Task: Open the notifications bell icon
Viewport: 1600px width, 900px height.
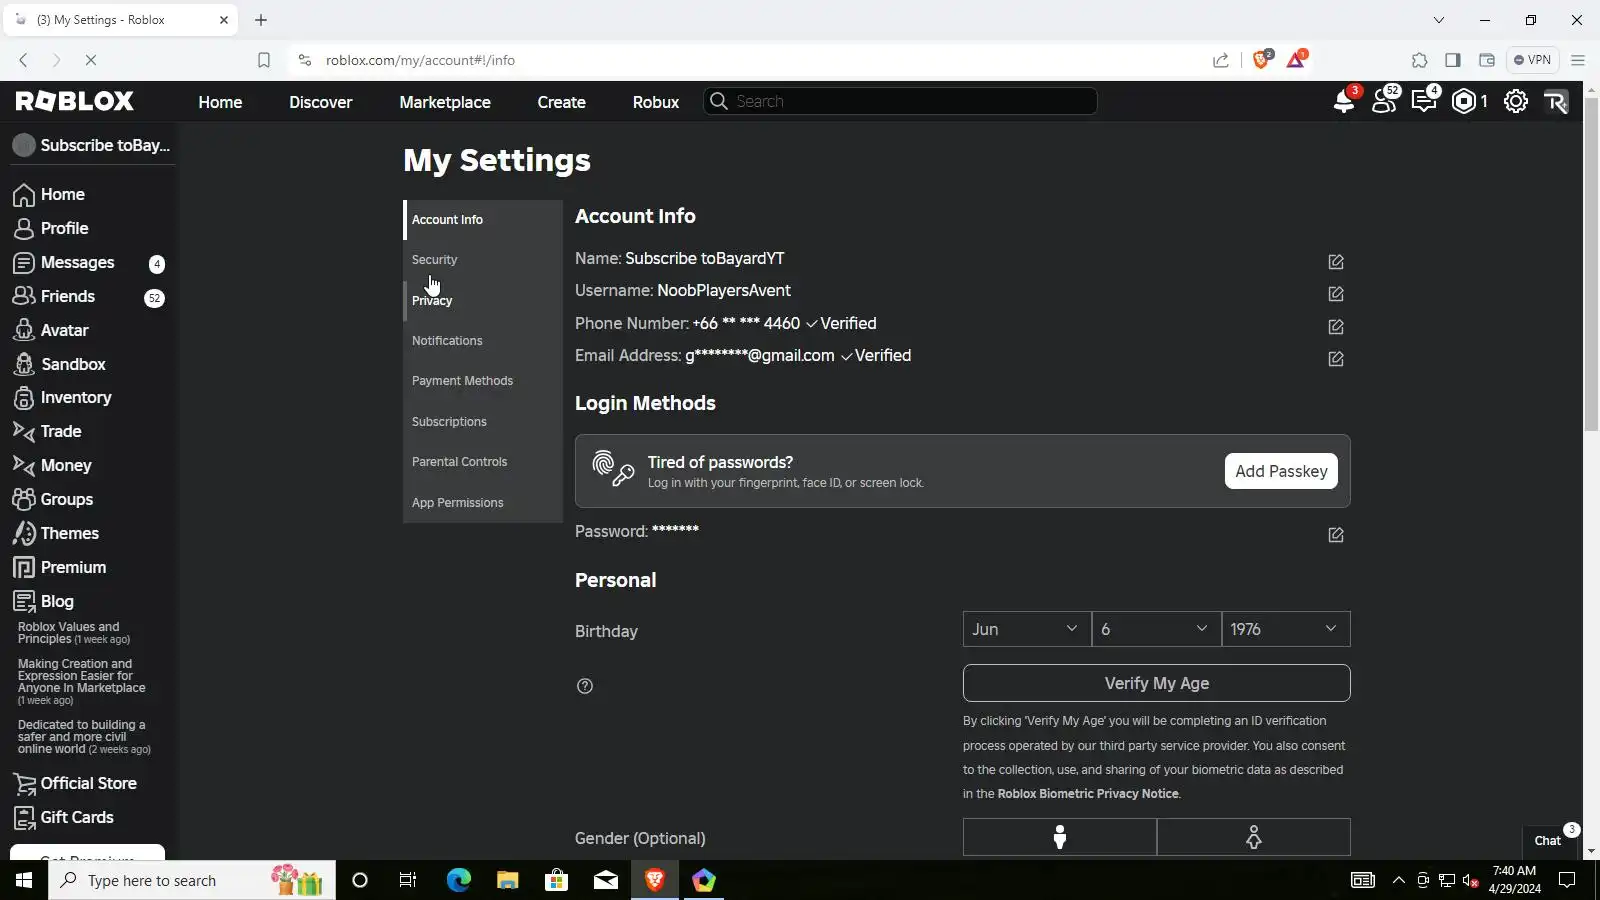Action: pos(1344,101)
